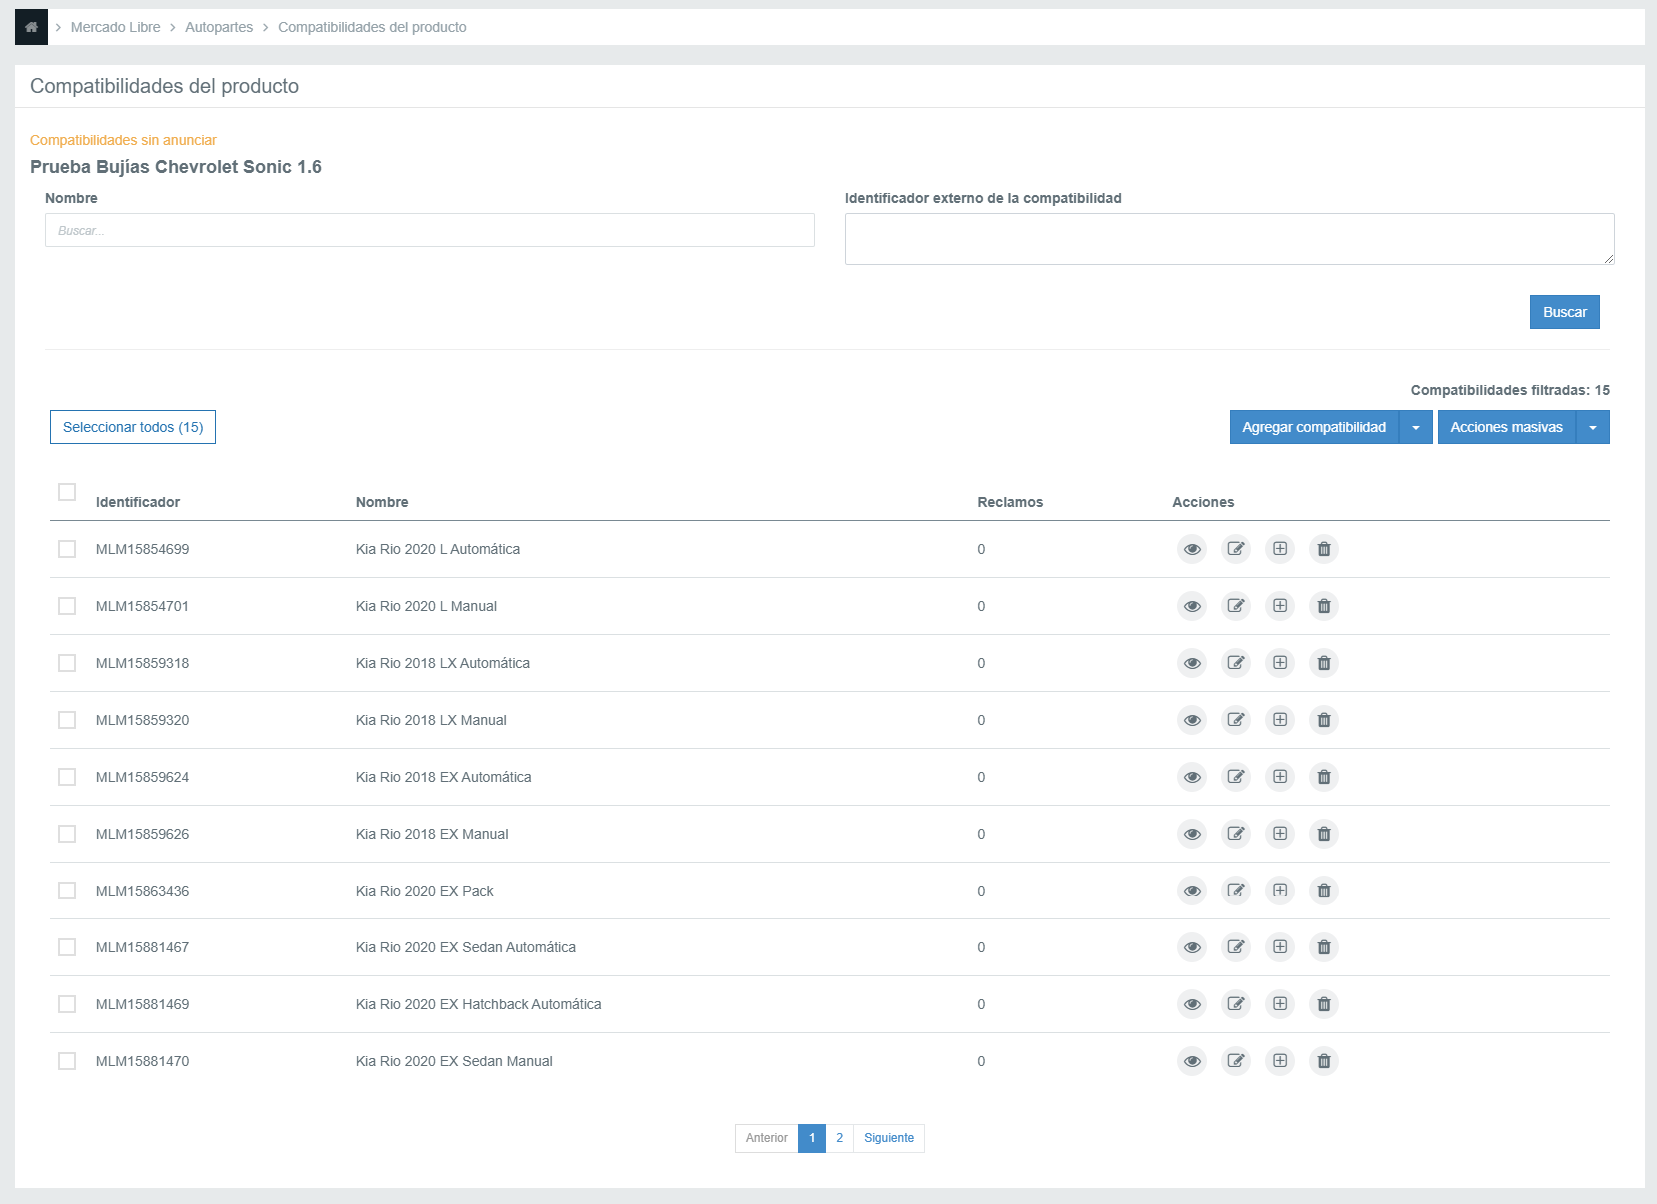Go to home via breadcrumb house icon
Image resolution: width=1657 pixels, height=1204 pixels.
[31, 27]
